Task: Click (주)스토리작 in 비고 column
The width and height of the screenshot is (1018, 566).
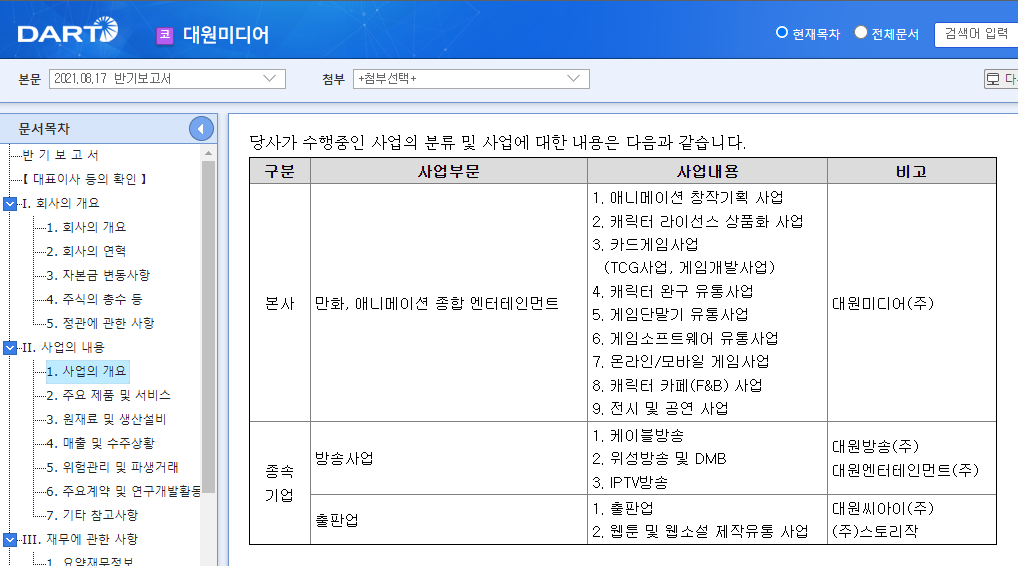Action: tap(875, 532)
